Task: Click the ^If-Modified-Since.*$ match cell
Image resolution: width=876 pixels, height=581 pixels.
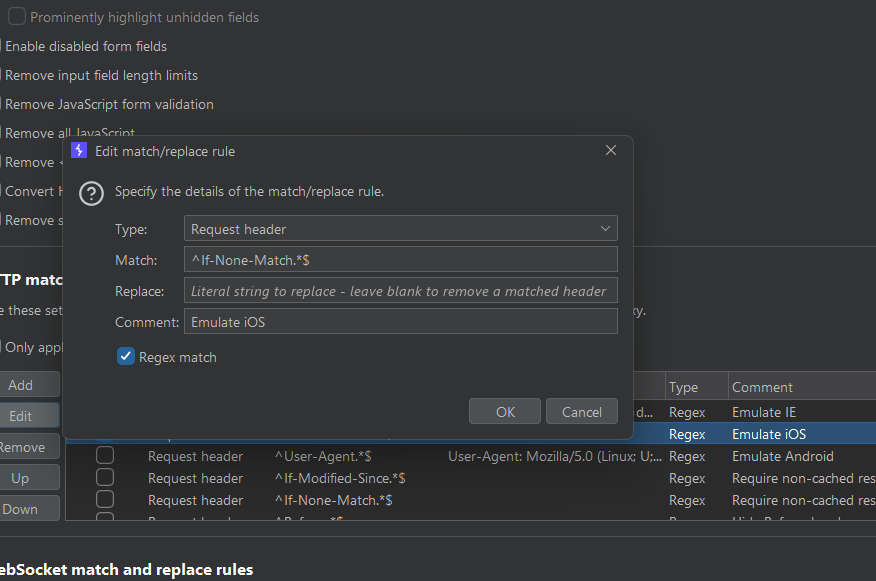Action: pyautogui.click(x=340, y=478)
